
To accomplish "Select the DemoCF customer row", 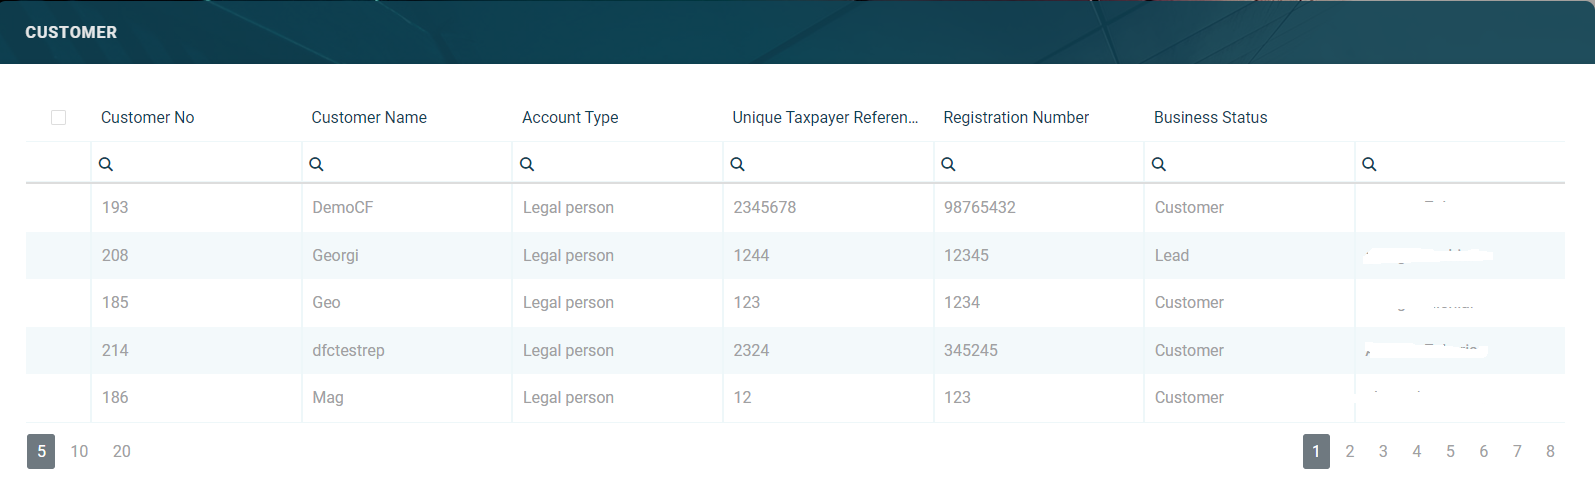I will (x=343, y=208).
